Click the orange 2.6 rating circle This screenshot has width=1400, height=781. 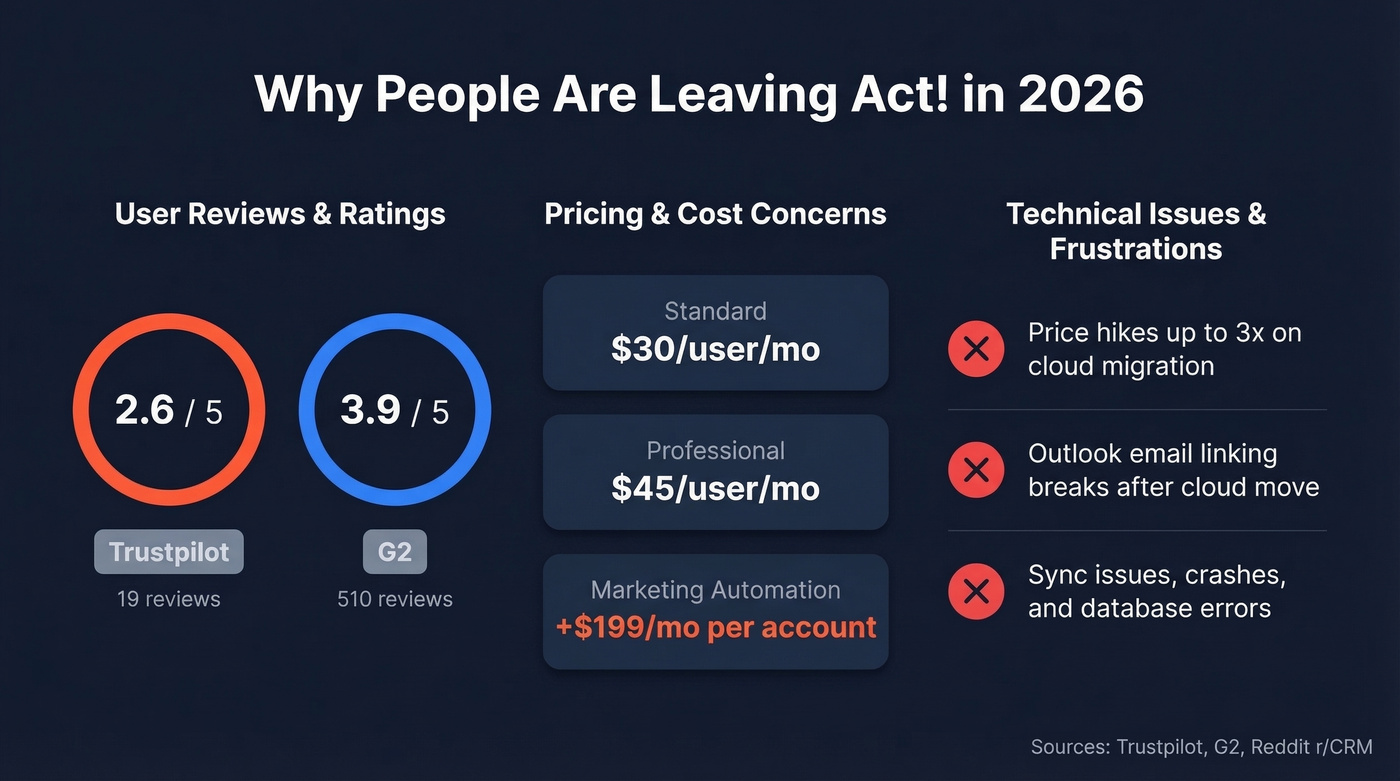click(169, 410)
